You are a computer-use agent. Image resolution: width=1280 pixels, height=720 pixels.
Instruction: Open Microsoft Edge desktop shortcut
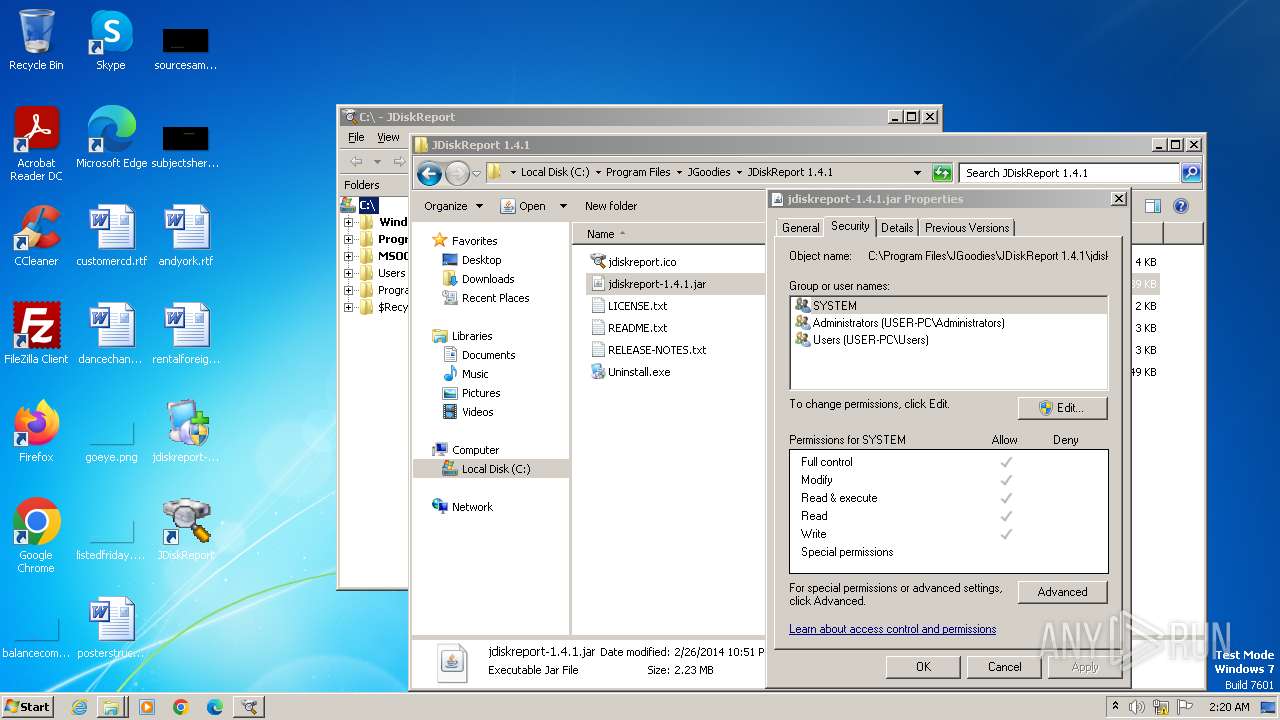tap(111, 138)
